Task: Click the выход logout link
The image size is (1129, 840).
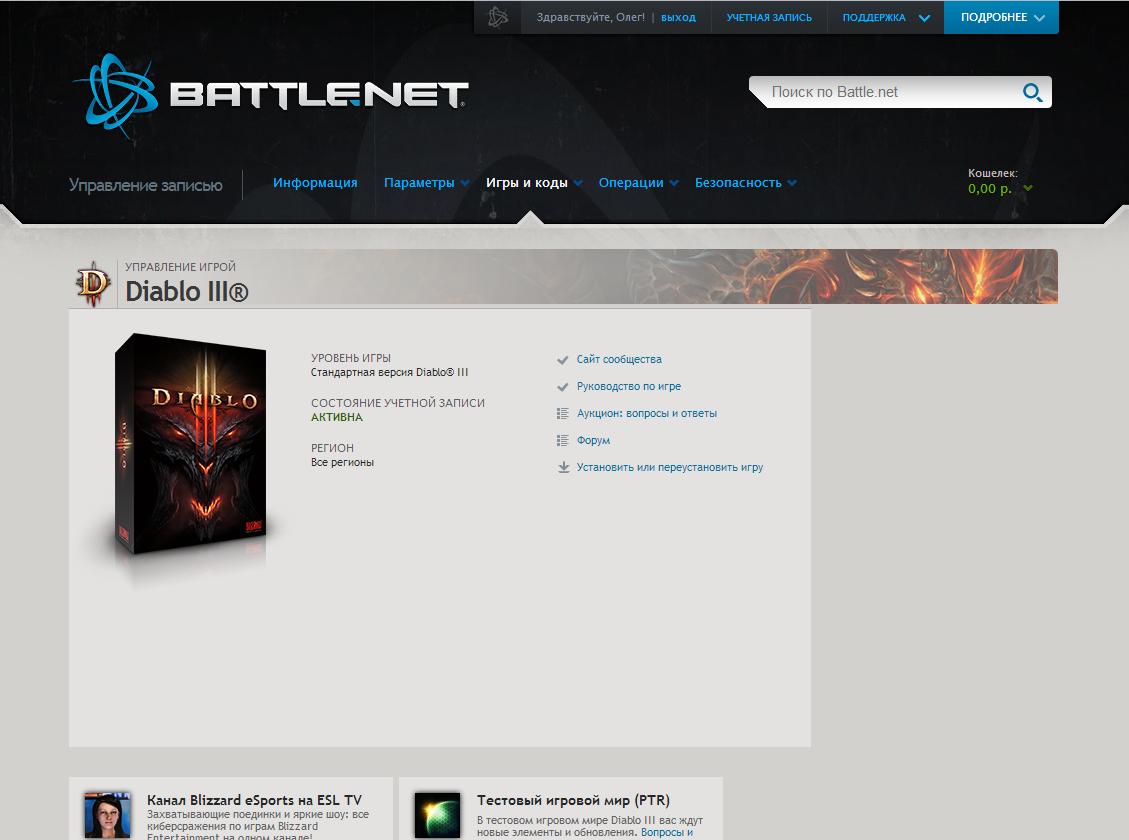Action: point(678,17)
